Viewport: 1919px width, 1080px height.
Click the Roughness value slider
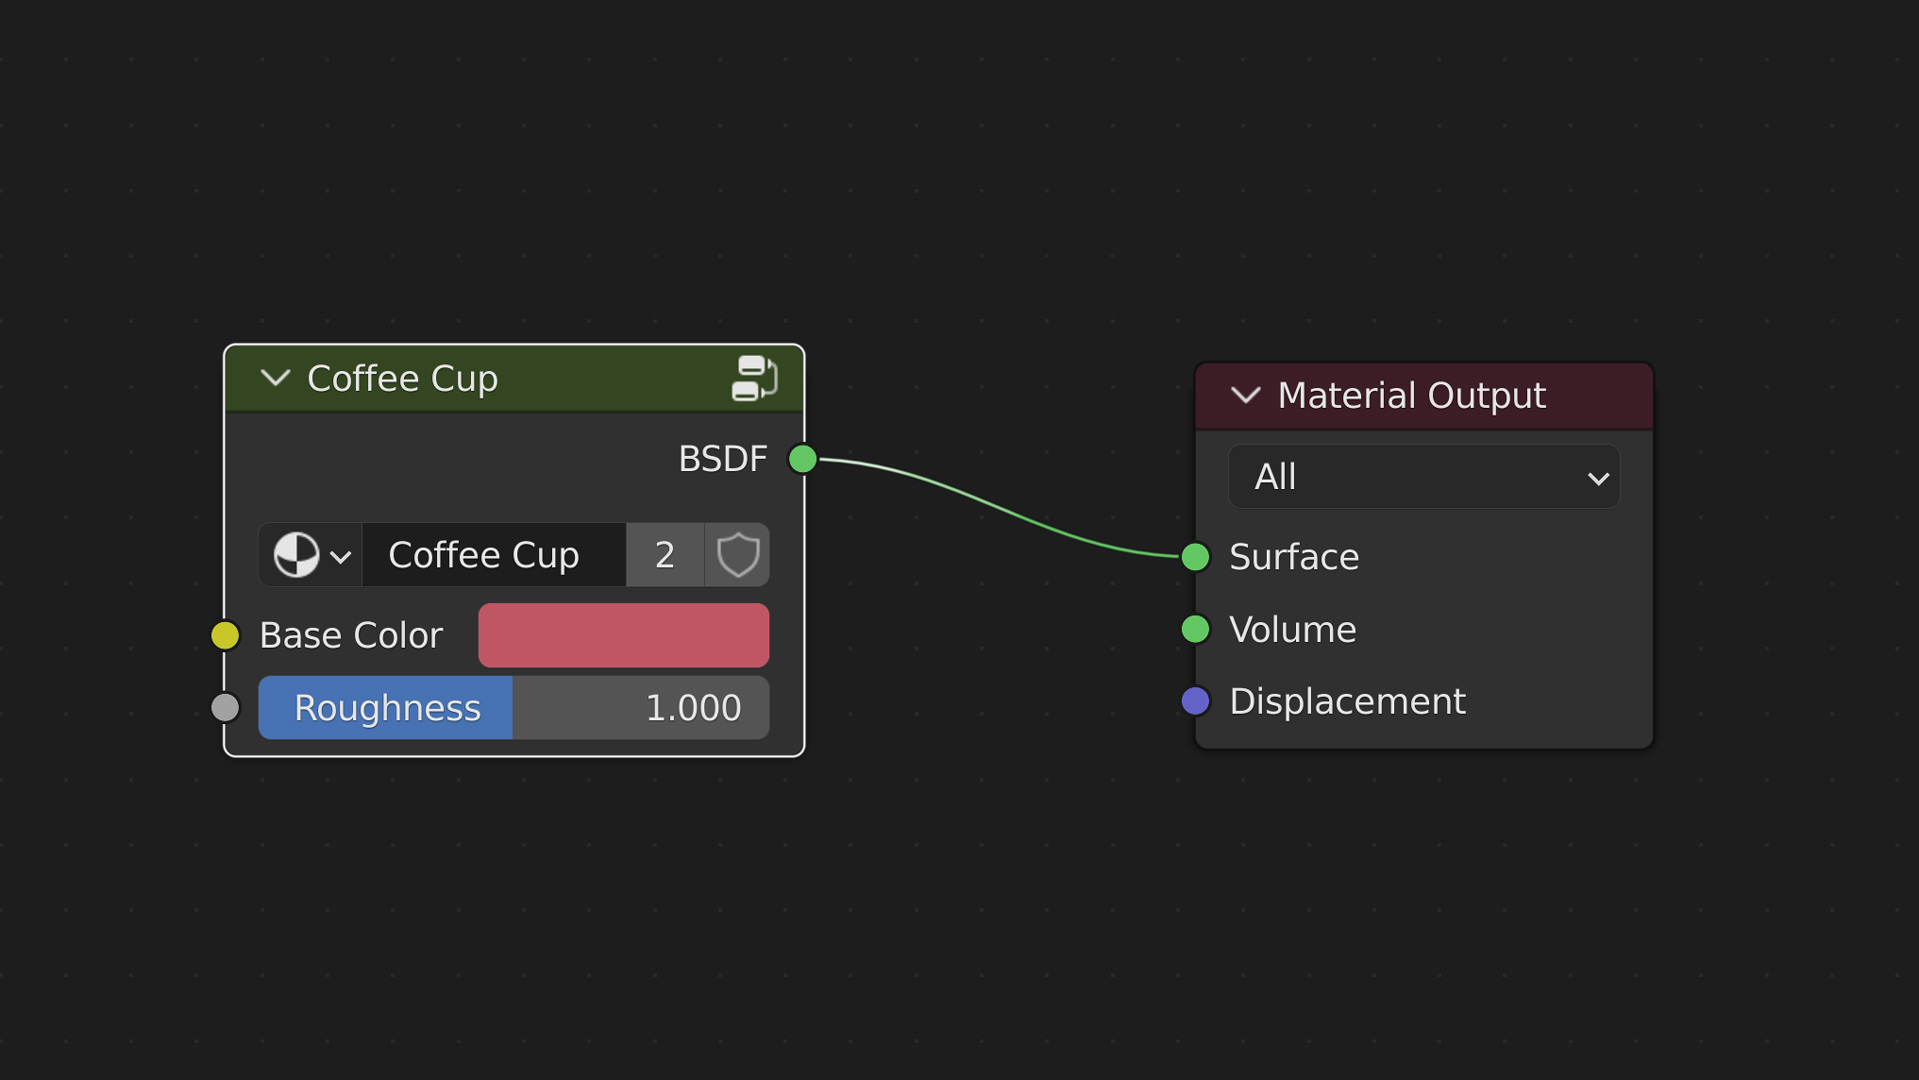[x=514, y=708]
